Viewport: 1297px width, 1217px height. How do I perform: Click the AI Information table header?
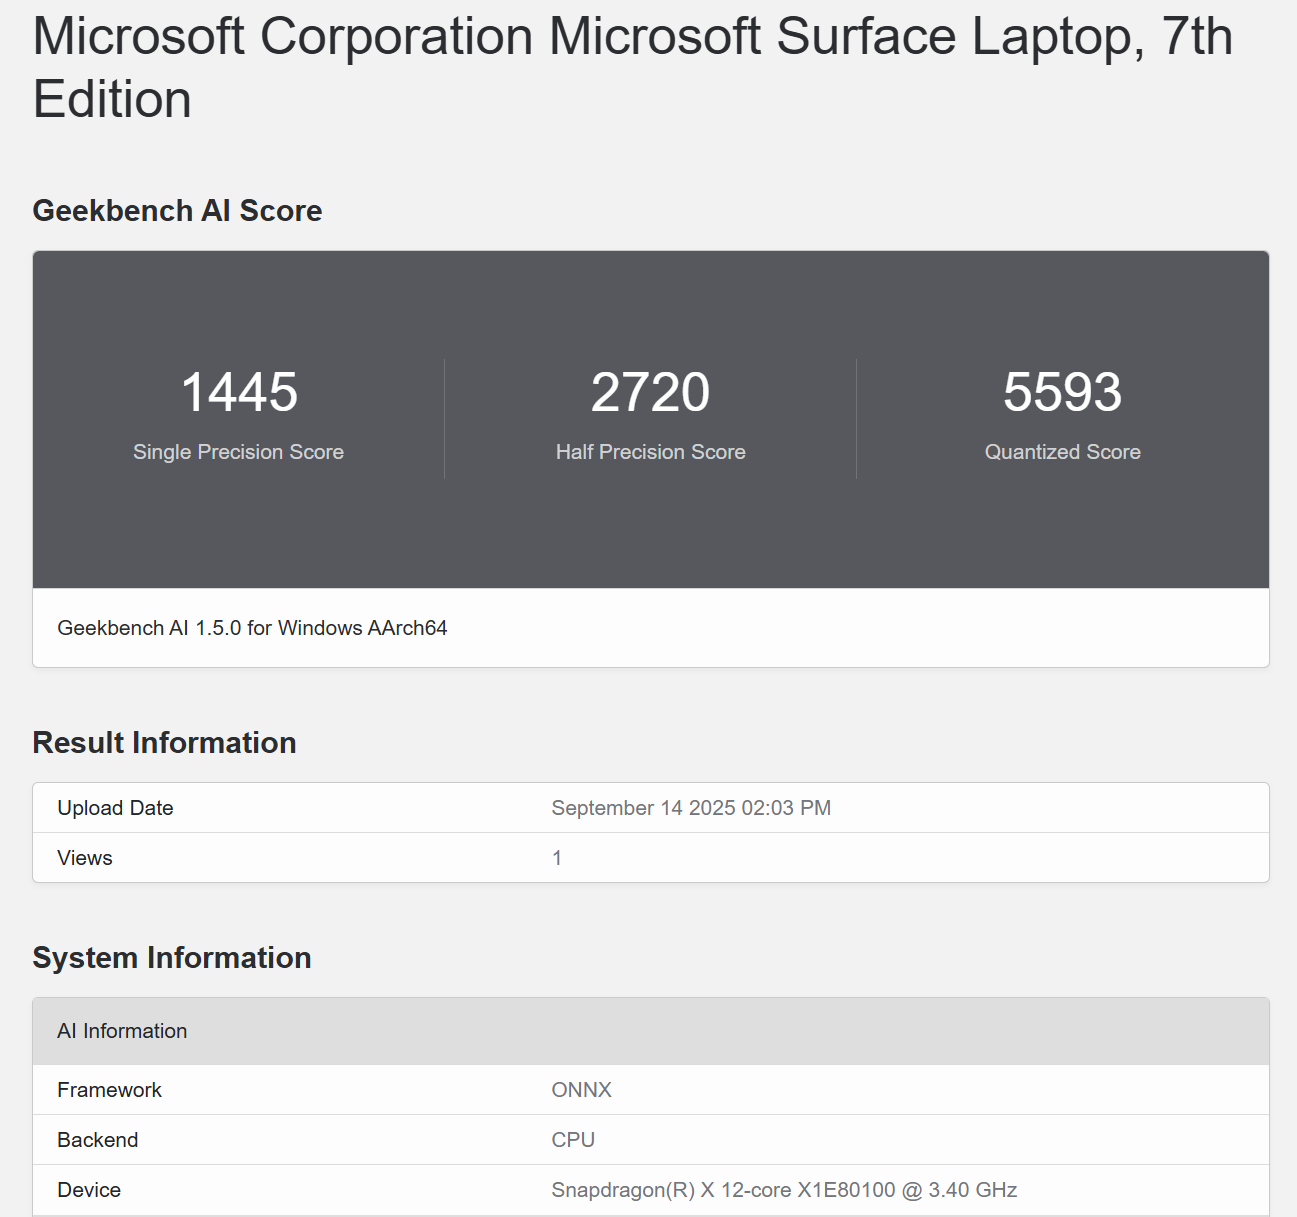[122, 1031]
